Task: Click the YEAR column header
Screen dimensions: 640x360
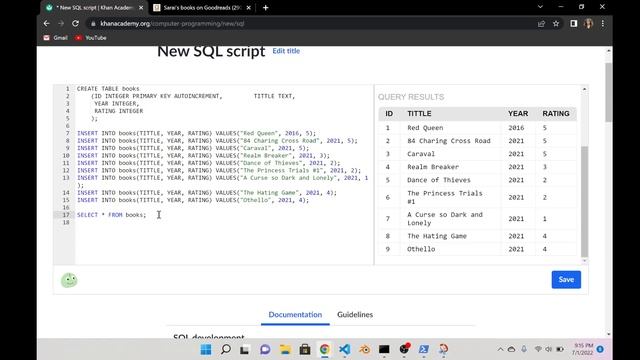Action: pos(518,114)
